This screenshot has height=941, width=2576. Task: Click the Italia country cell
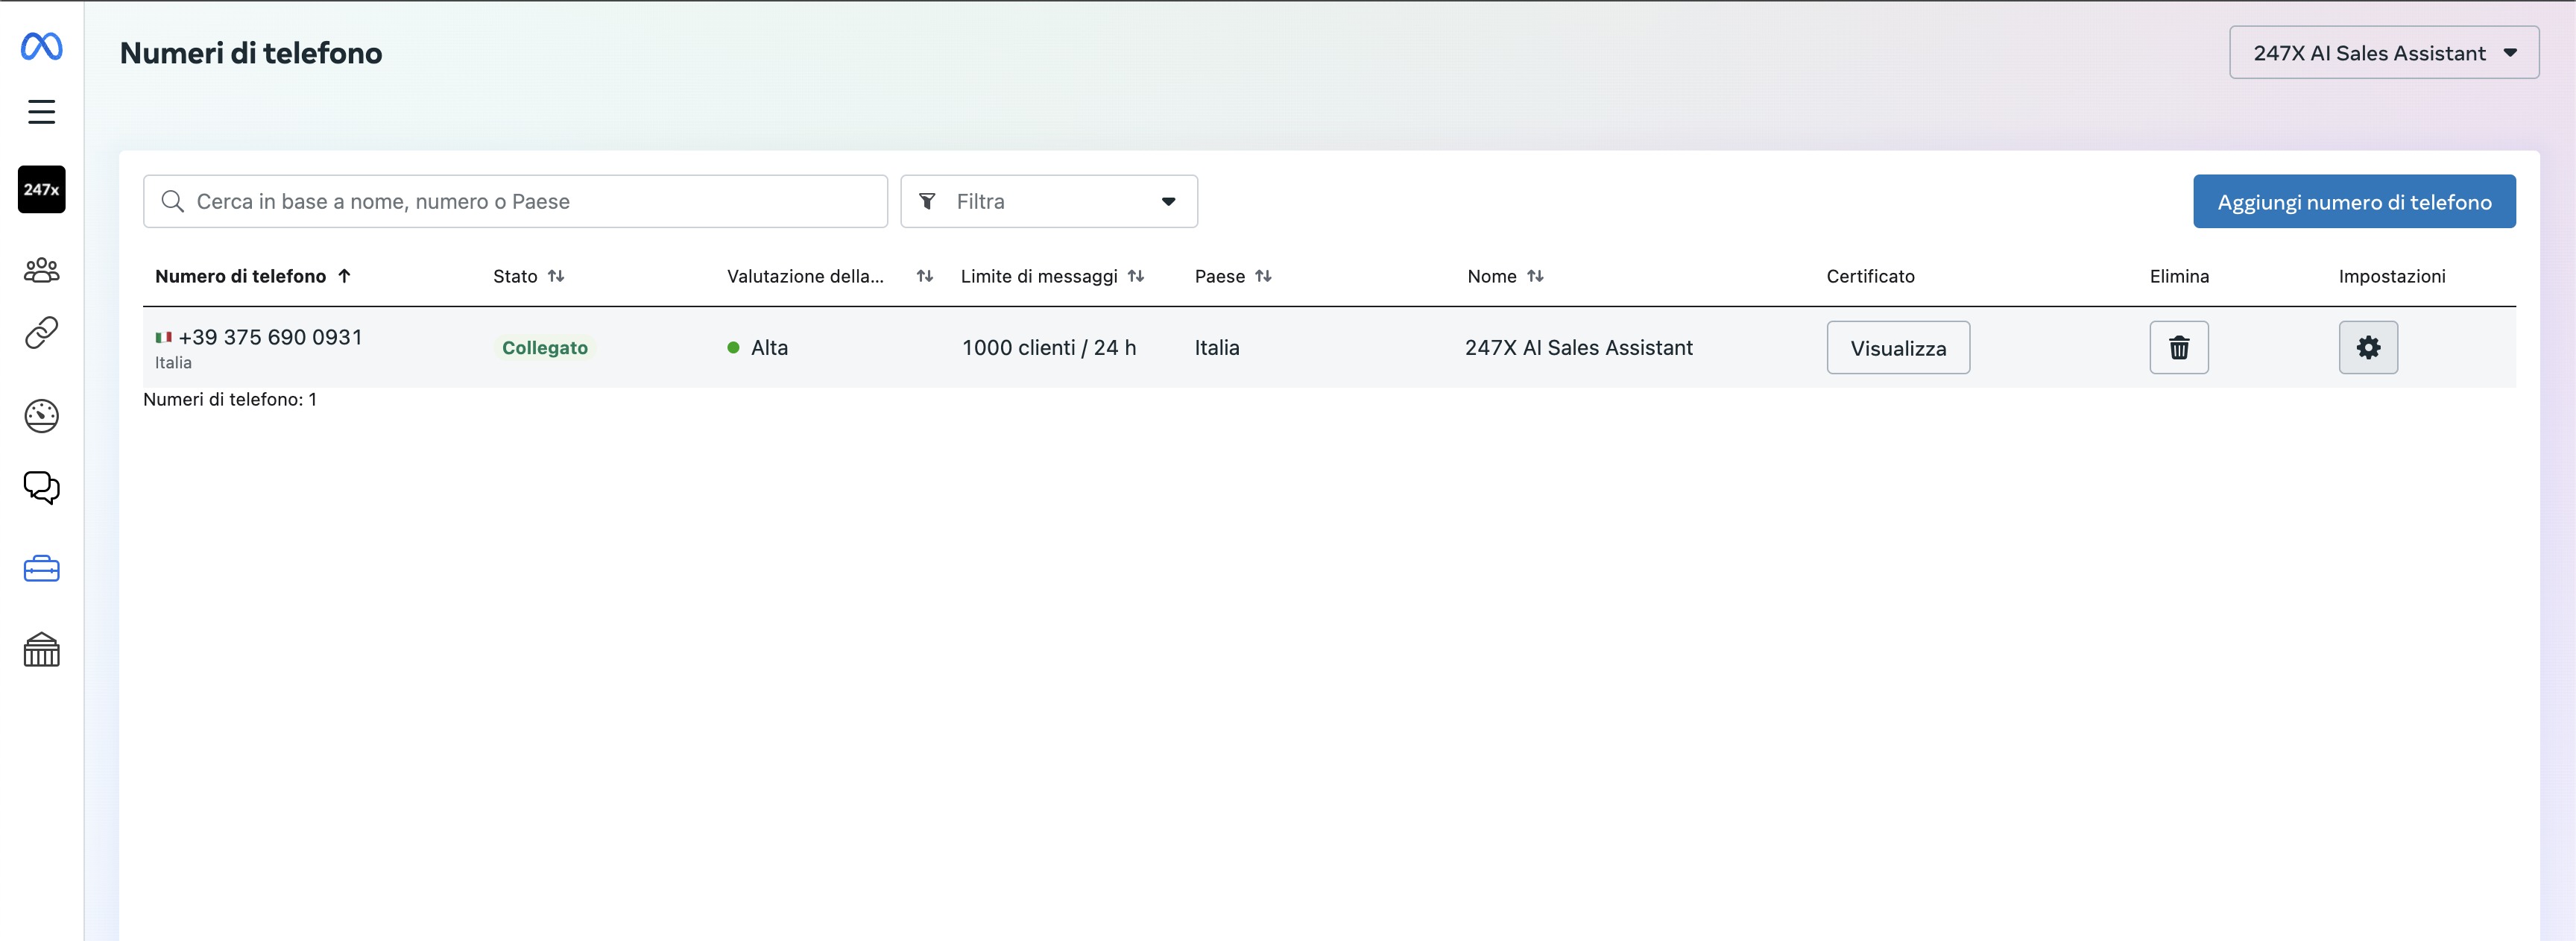click(x=1217, y=348)
